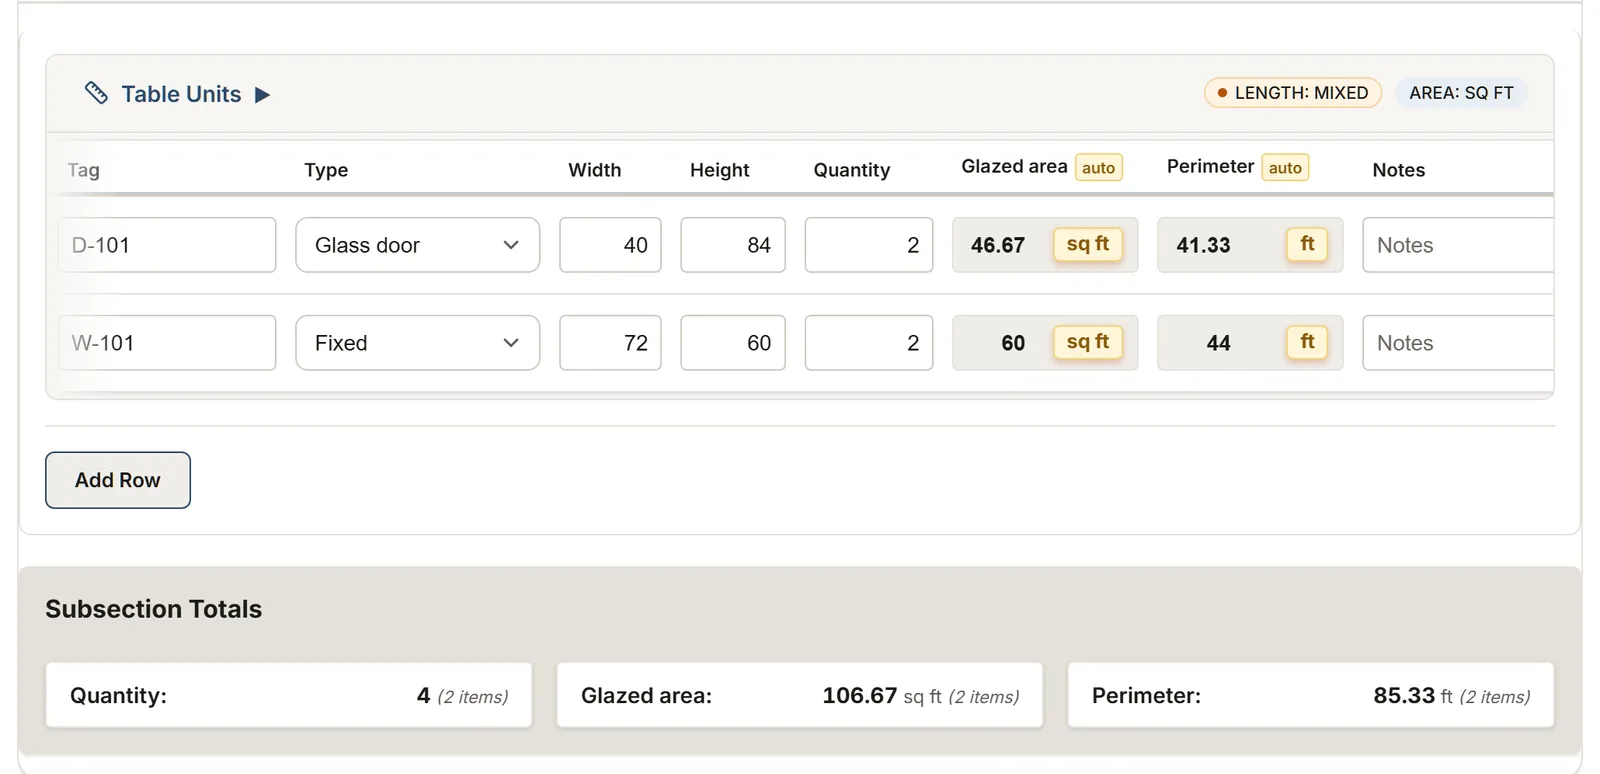Click the auto badge next to Glazed area
1600x774 pixels.
pyautogui.click(x=1098, y=168)
